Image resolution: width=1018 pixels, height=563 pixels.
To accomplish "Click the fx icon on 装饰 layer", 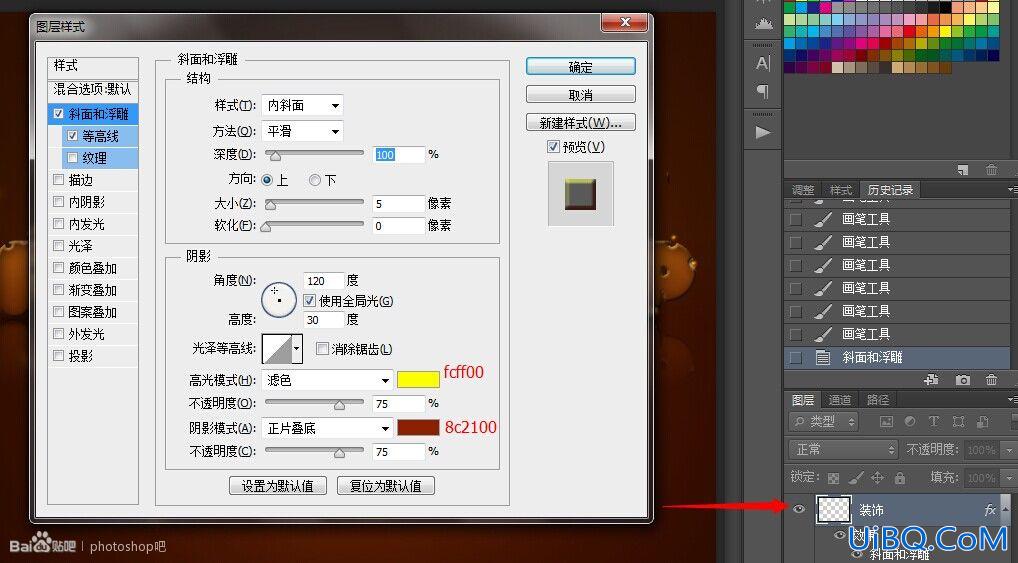I will [990, 510].
